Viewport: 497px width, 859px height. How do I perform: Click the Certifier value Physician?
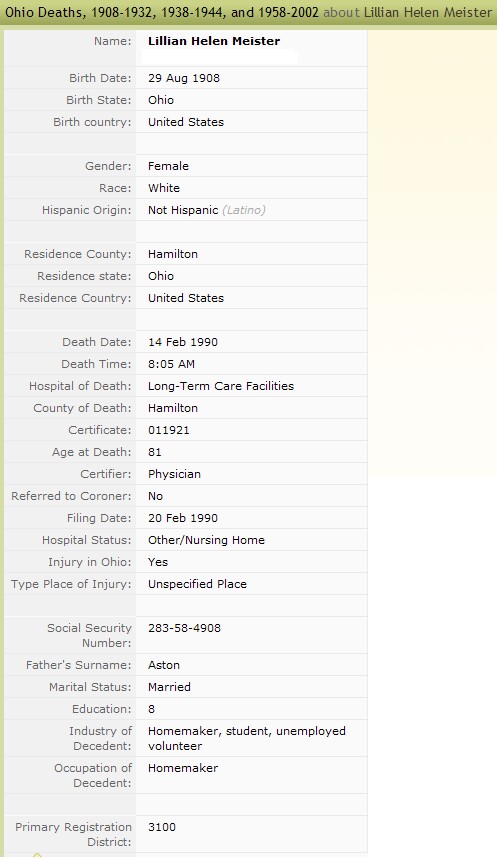tap(174, 474)
